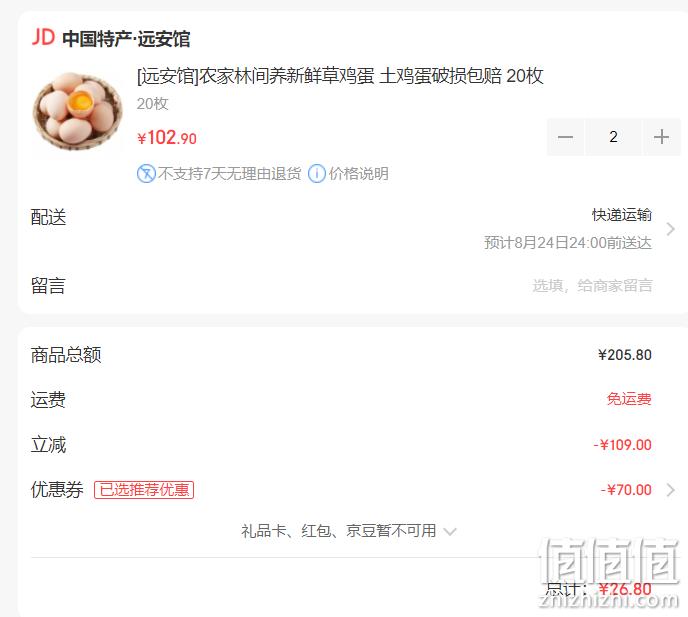The width and height of the screenshot is (688, 617).
Task: Click 不支持7天无理由退货 label
Action: point(229,173)
